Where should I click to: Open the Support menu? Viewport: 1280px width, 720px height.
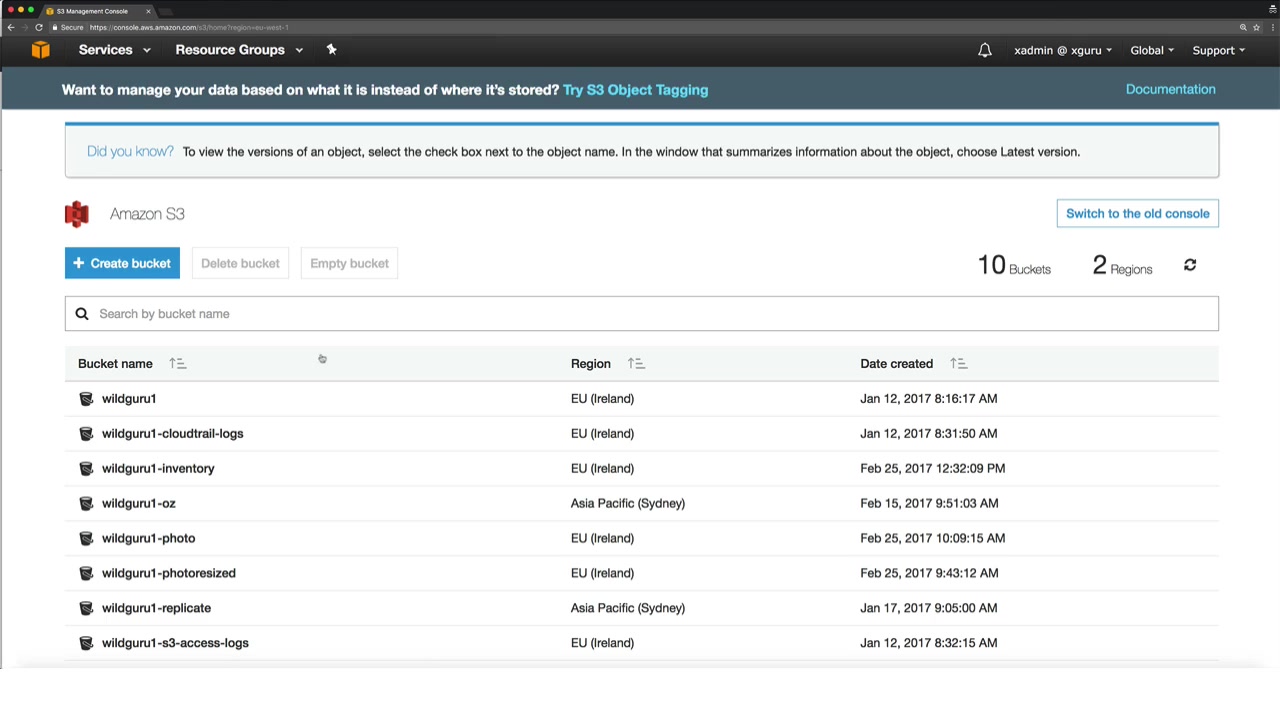click(1218, 50)
